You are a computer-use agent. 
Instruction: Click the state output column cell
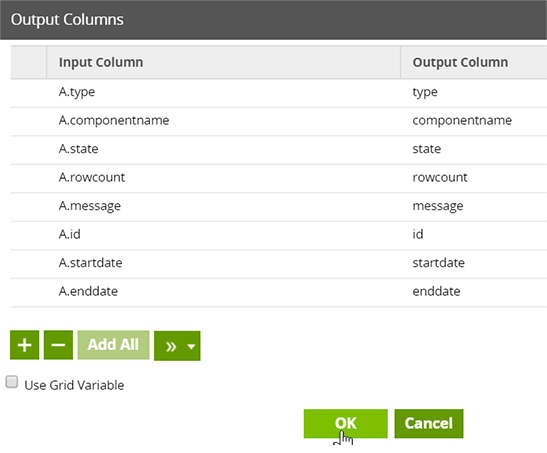pyautogui.click(x=474, y=150)
